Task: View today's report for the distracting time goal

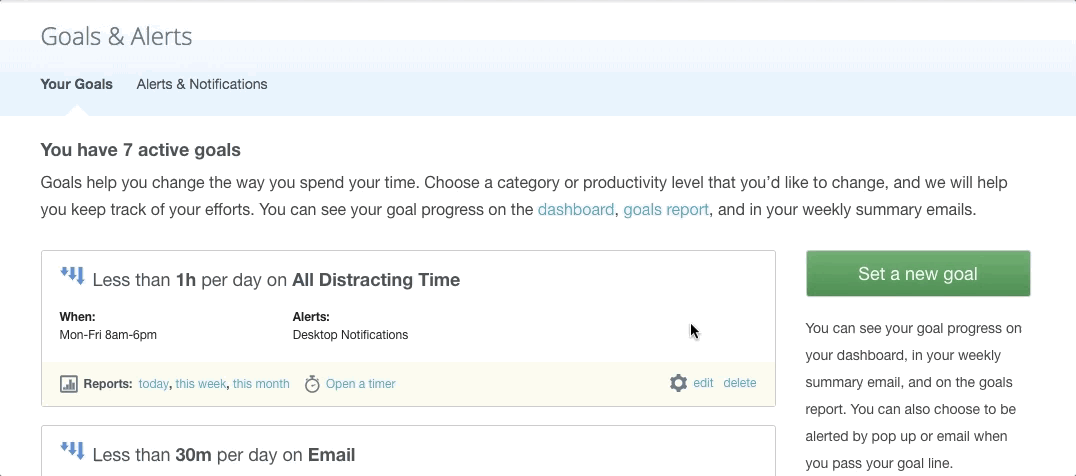Action: tap(153, 384)
